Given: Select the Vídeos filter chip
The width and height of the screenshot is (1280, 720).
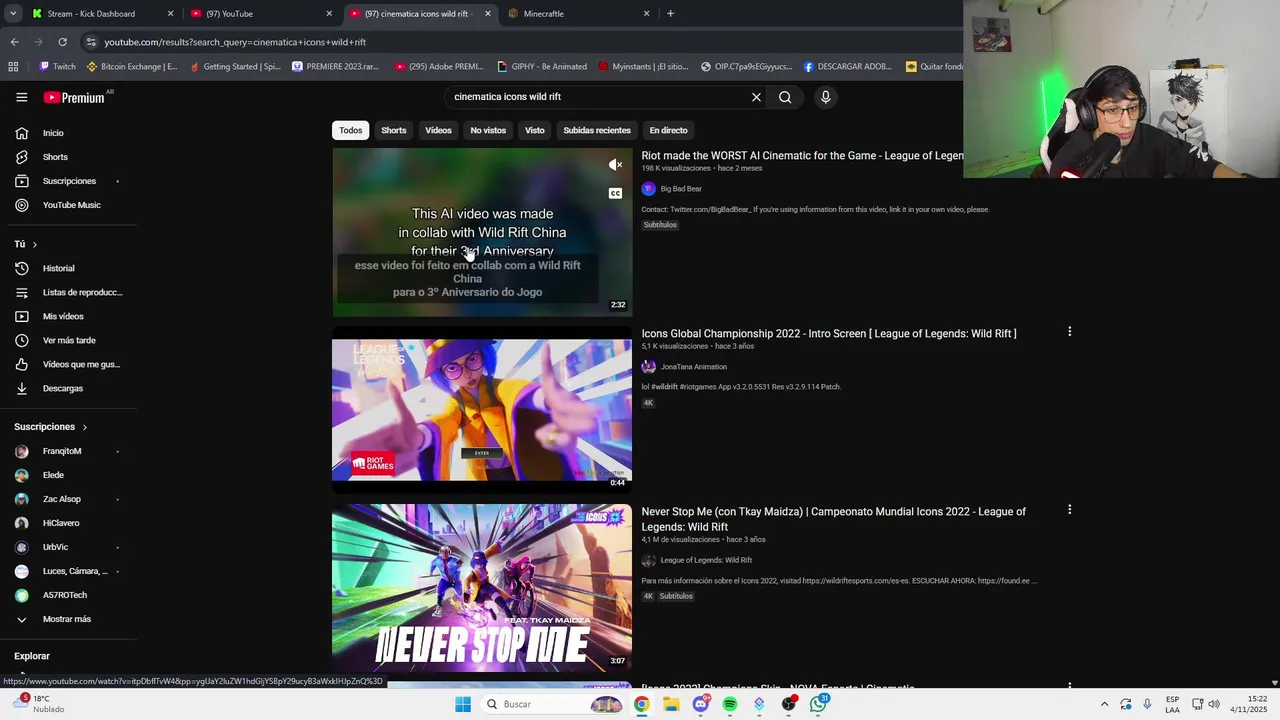Looking at the screenshot, I should coord(438,130).
